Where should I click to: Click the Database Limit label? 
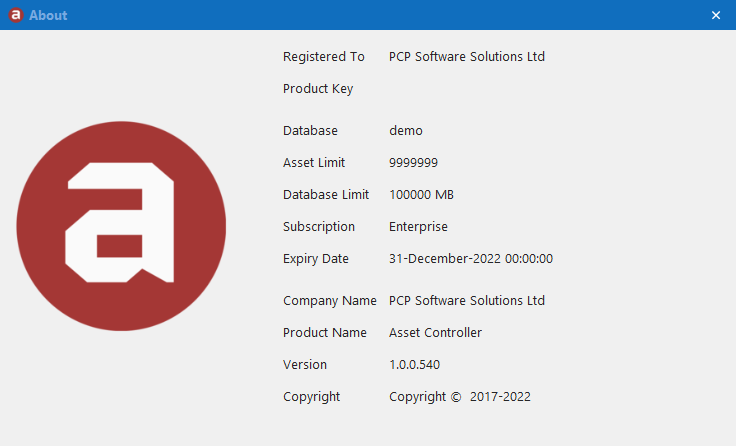click(x=326, y=194)
